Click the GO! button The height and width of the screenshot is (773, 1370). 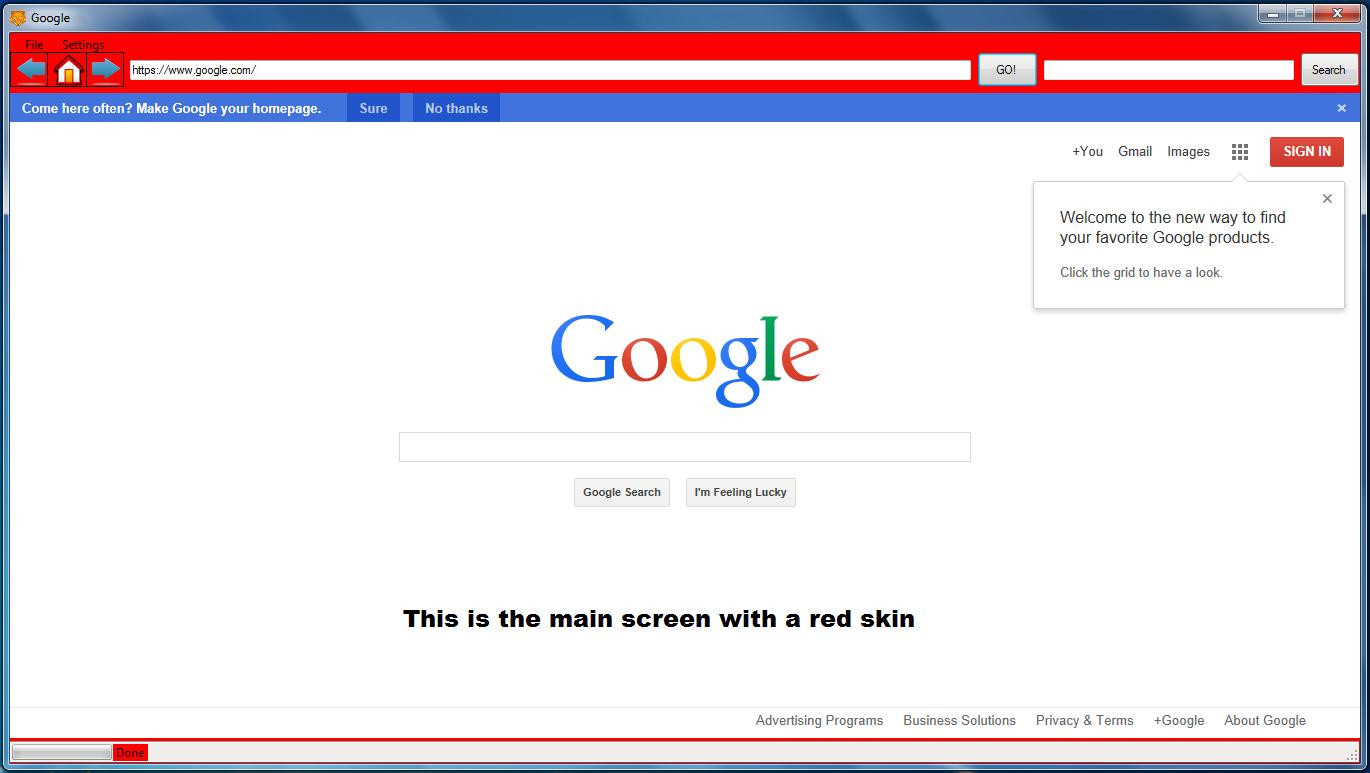tap(1006, 70)
